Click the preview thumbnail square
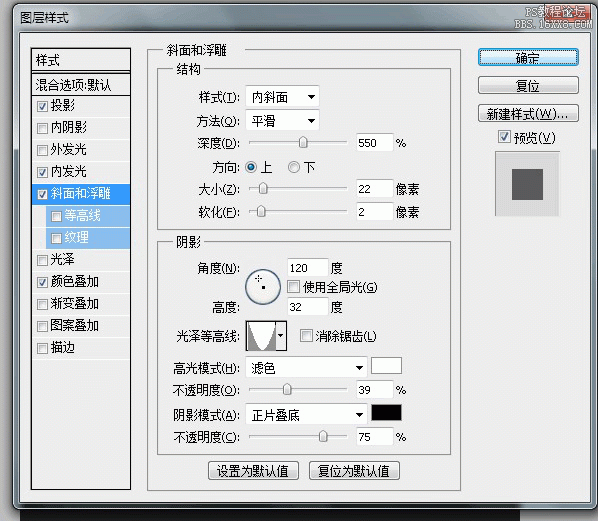Image resolution: width=598 pixels, height=521 pixels. [527, 184]
